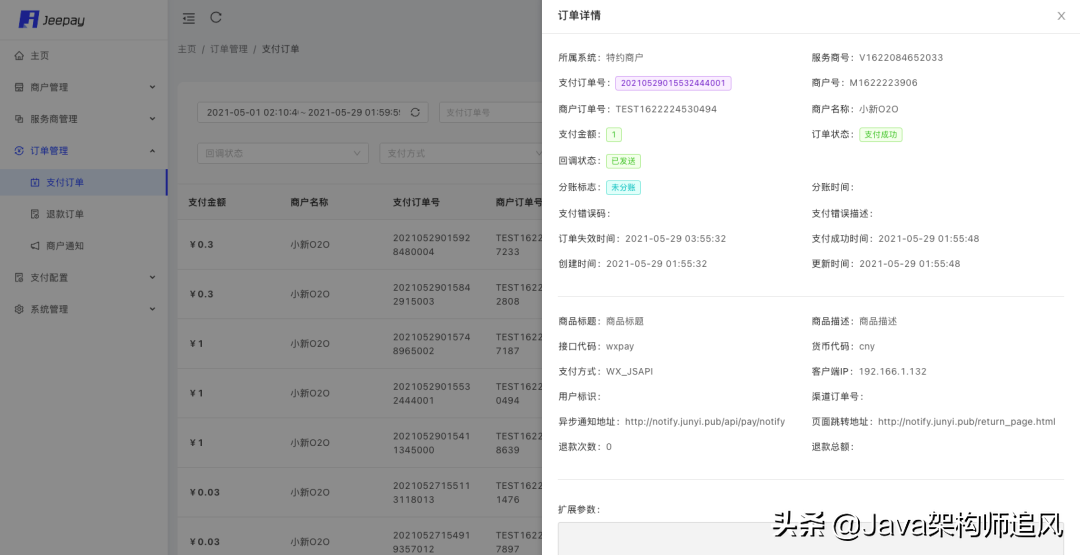Image resolution: width=1080 pixels, height=555 pixels.
Task: Click the 退款订单 document icon
Action: pyautogui.click(x=35, y=214)
